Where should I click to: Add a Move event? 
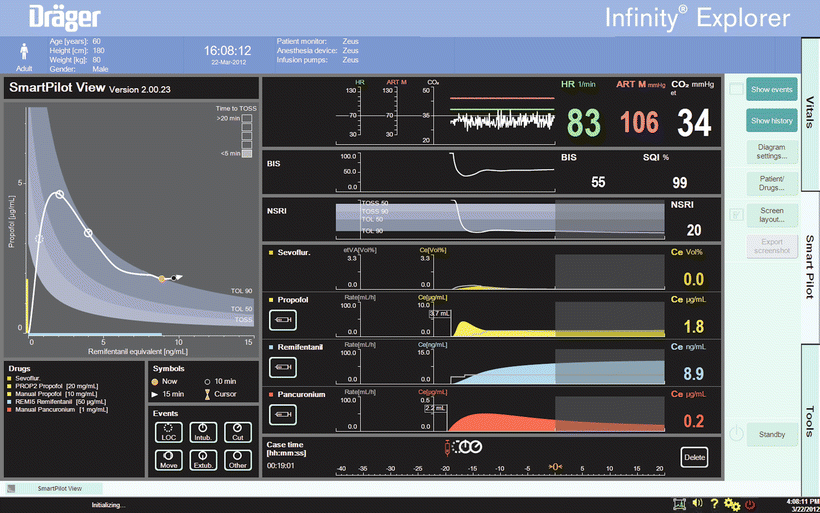167,461
